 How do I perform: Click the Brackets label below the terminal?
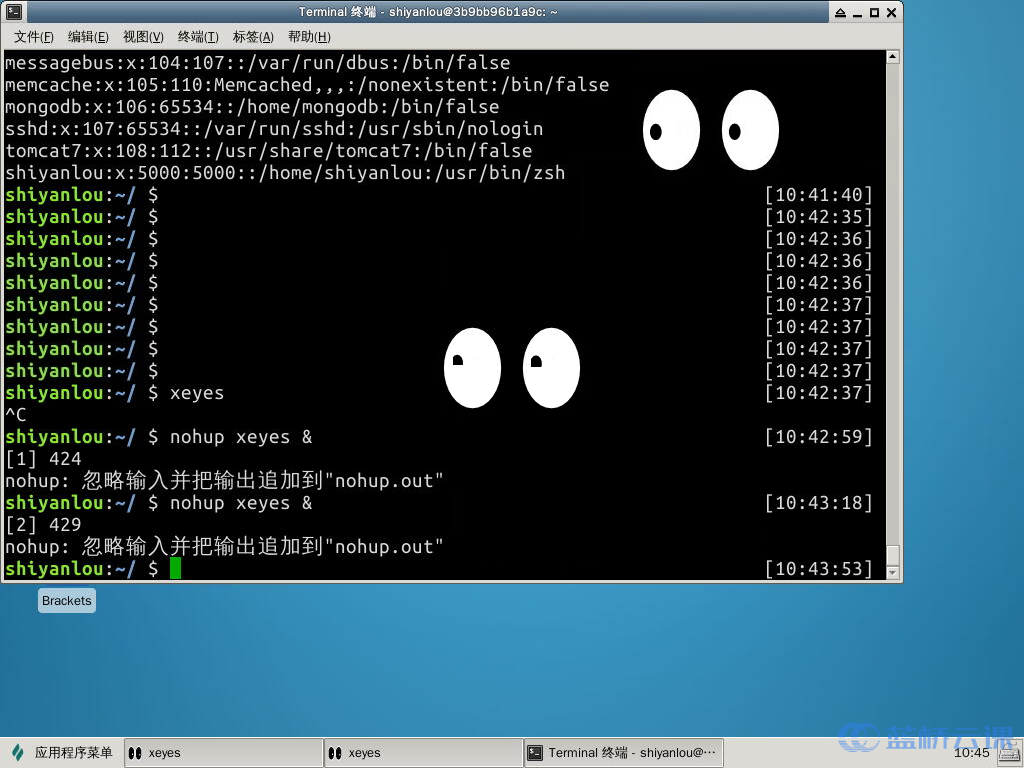[x=66, y=600]
